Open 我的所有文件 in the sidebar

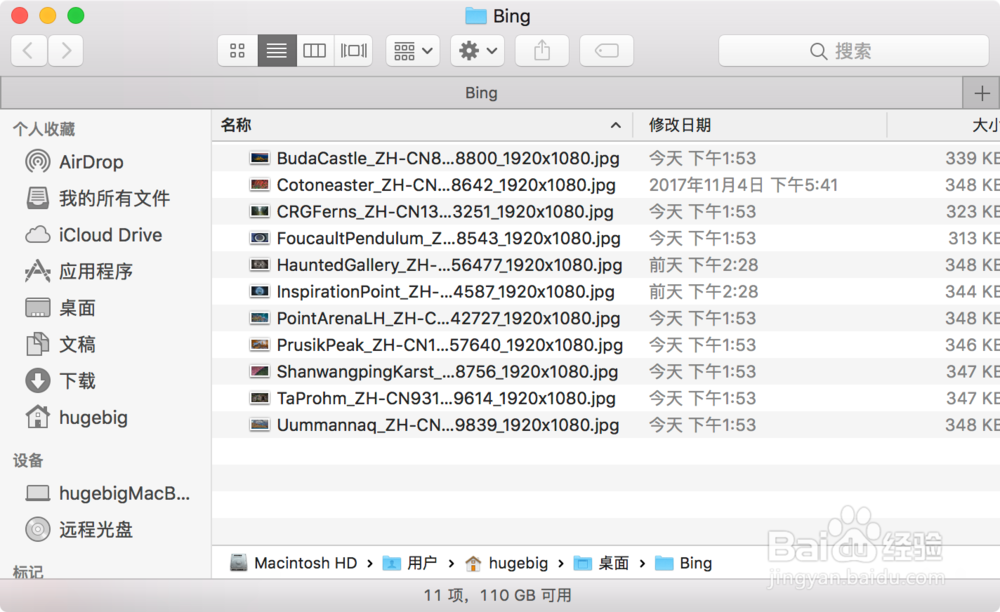pyautogui.click(x=98, y=198)
